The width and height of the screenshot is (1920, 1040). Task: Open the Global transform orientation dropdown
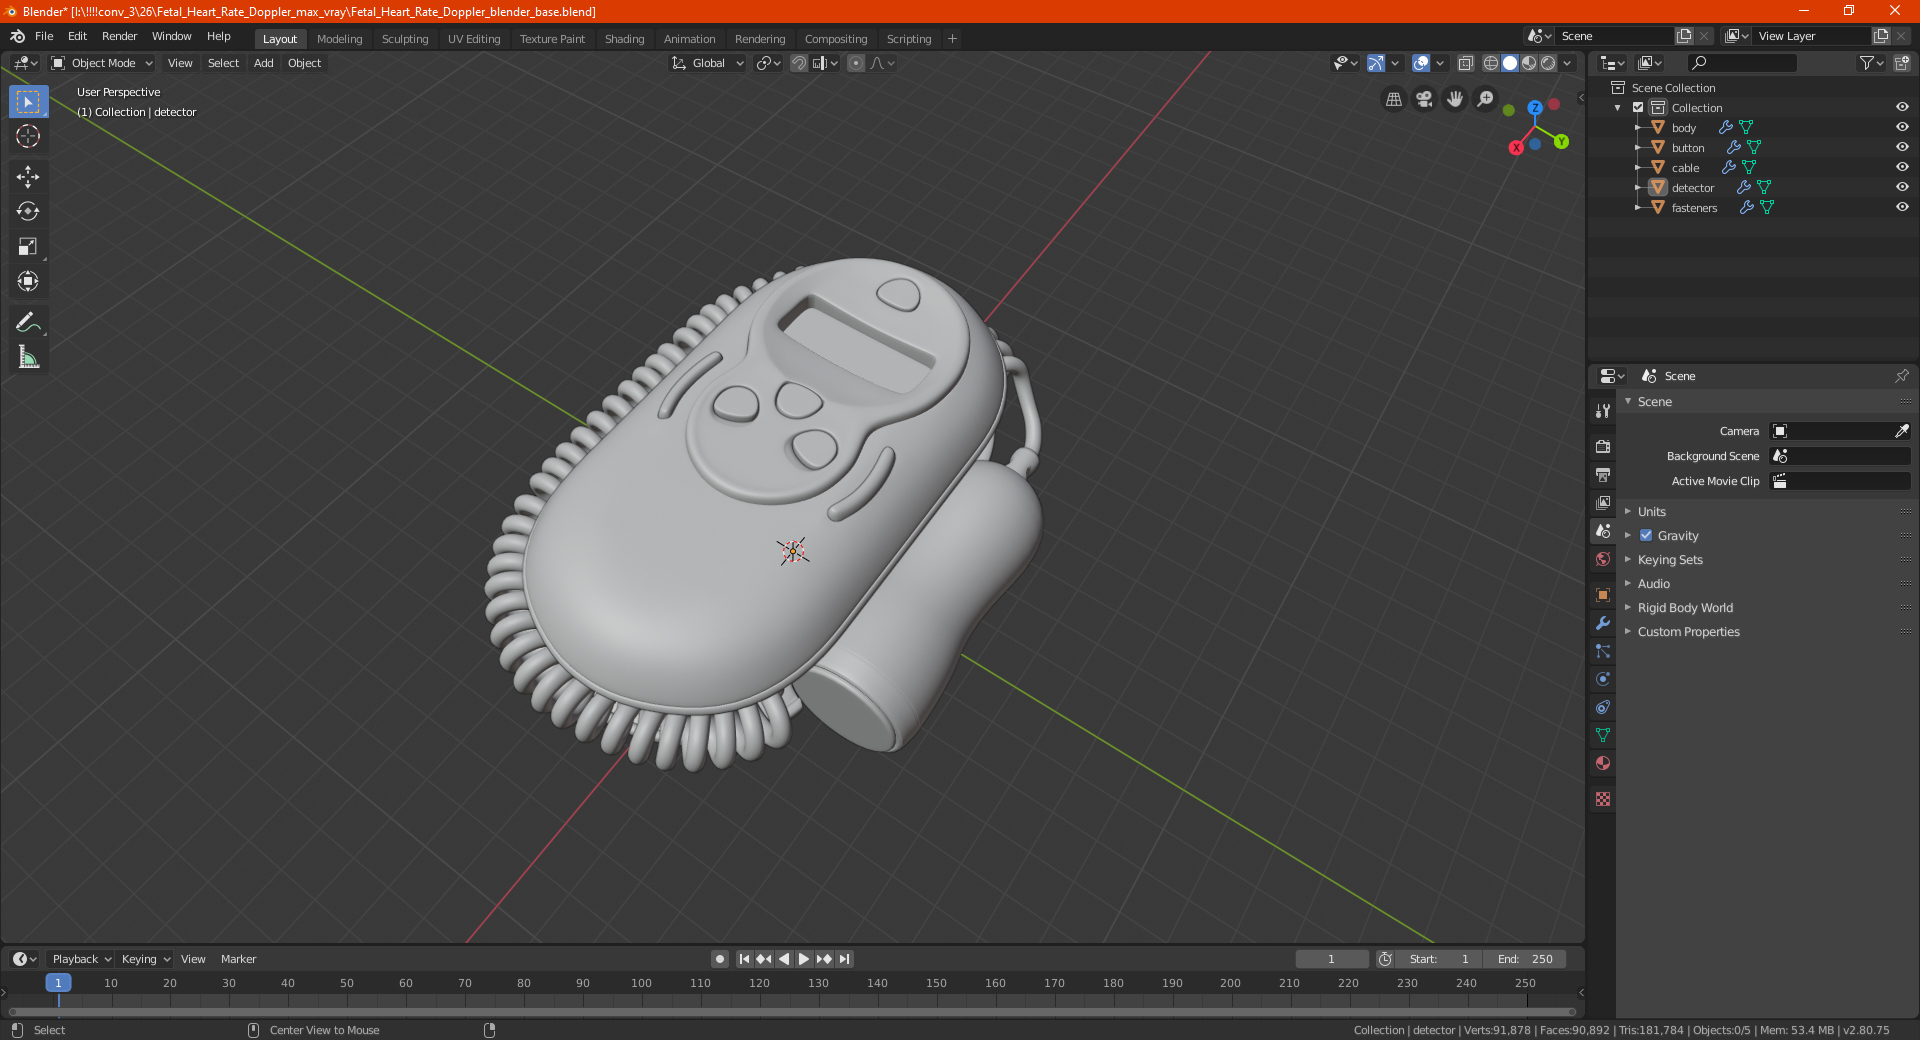(708, 63)
